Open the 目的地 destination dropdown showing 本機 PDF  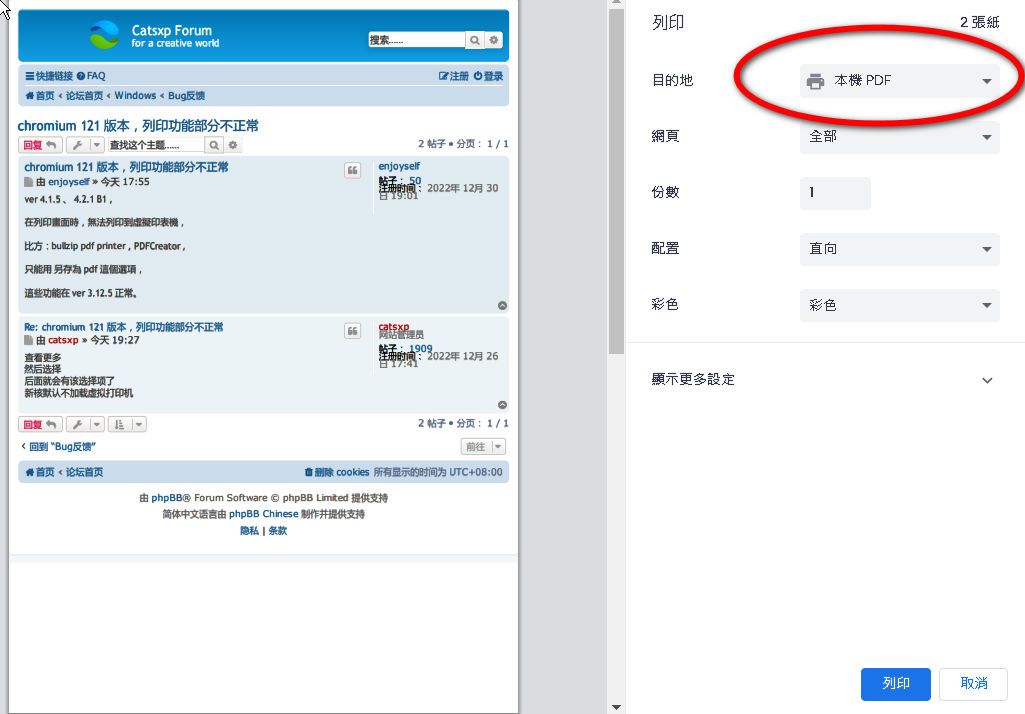pos(899,81)
